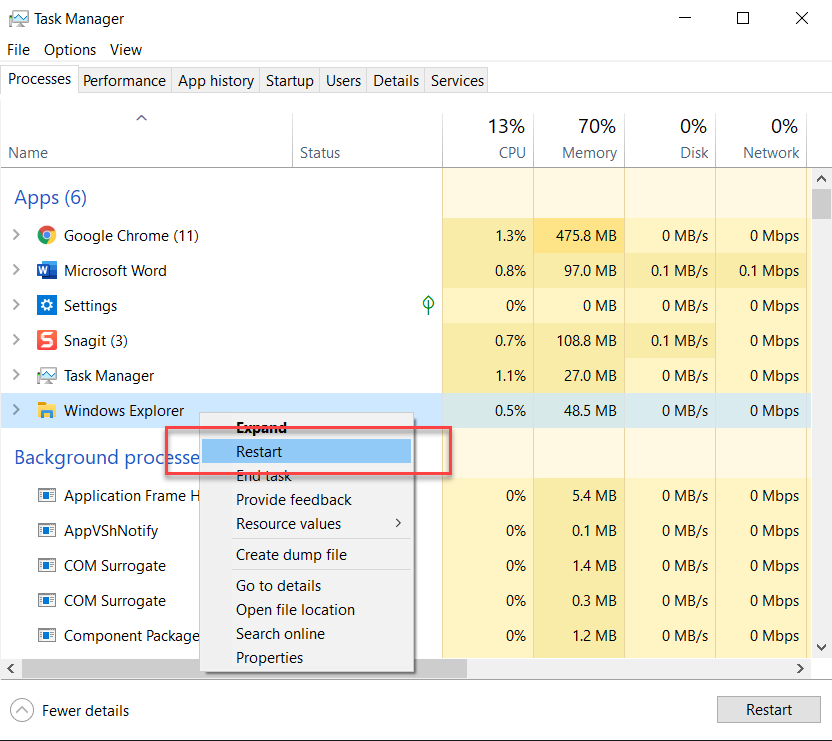832x741 pixels.
Task: Click the AppVShNotify process icon
Action: [x=46, y=531]
